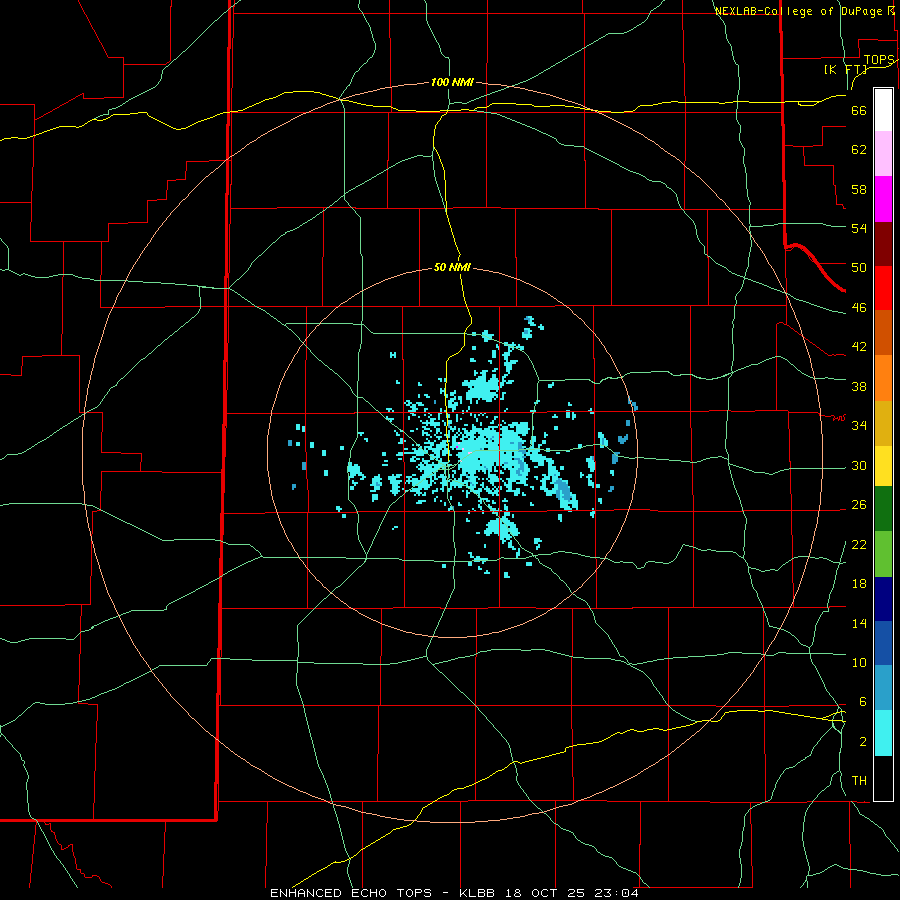
Task: Click the cyan legend swatch
Action: click(x=883, y=733)
